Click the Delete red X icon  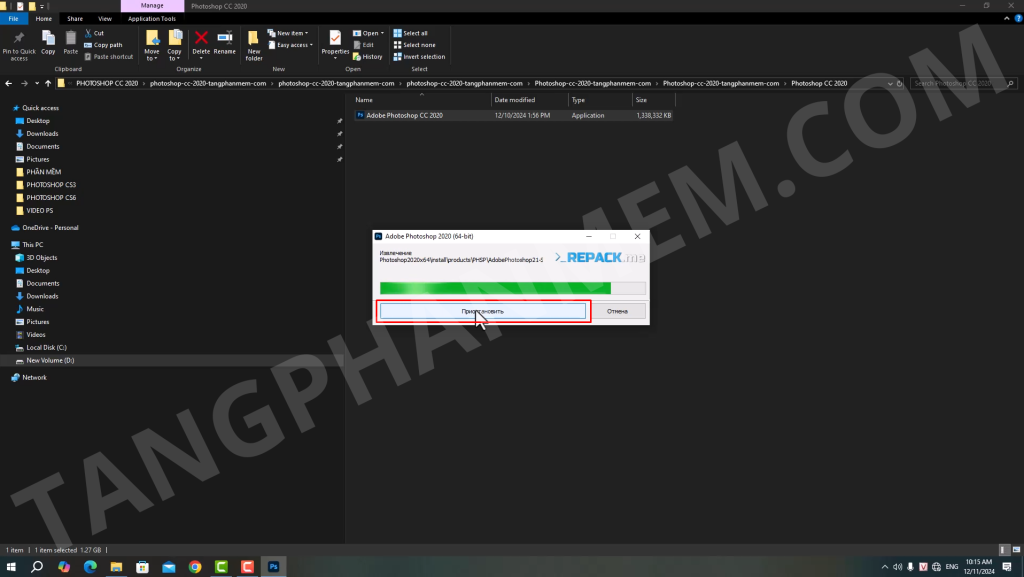pos(201,38)
